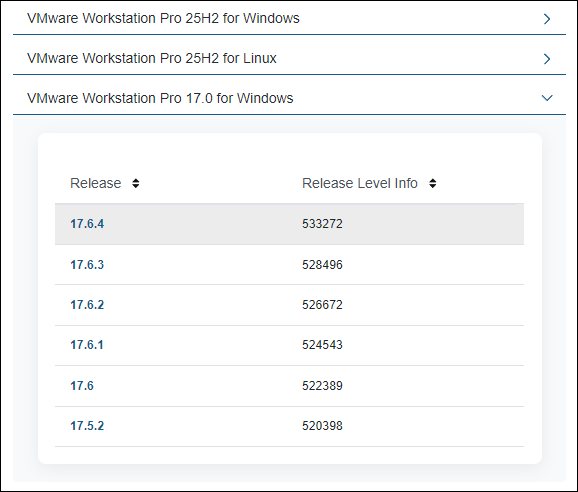
Task: Select build number 524543
Action: (323, 345)
